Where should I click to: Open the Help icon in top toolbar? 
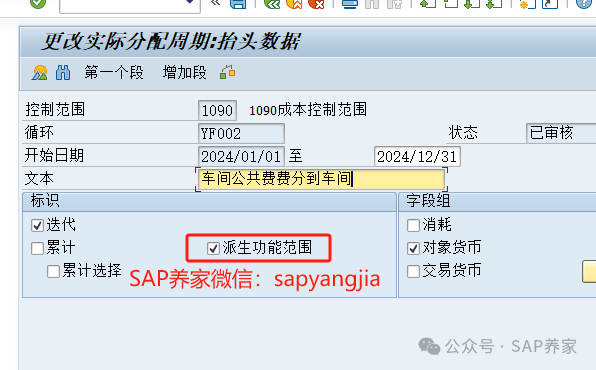585,4
